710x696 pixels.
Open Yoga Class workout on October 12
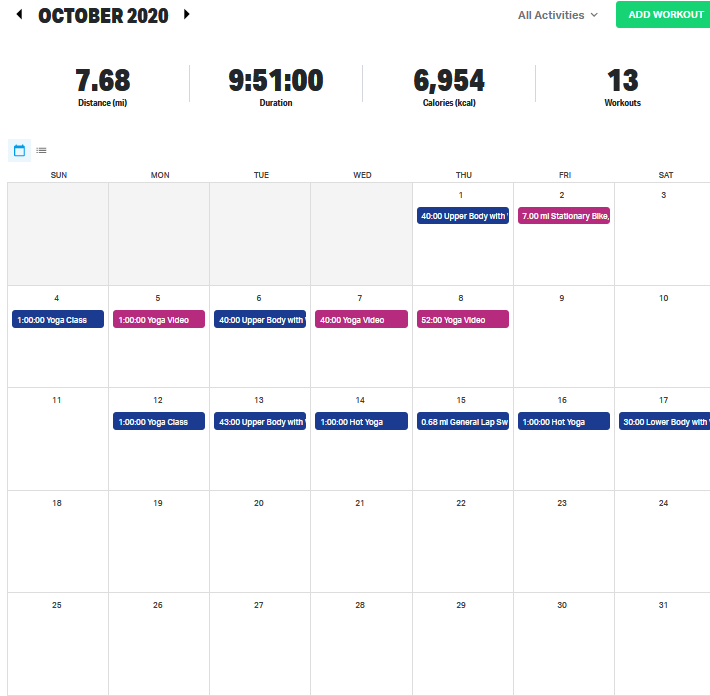[x=159, y=422]
